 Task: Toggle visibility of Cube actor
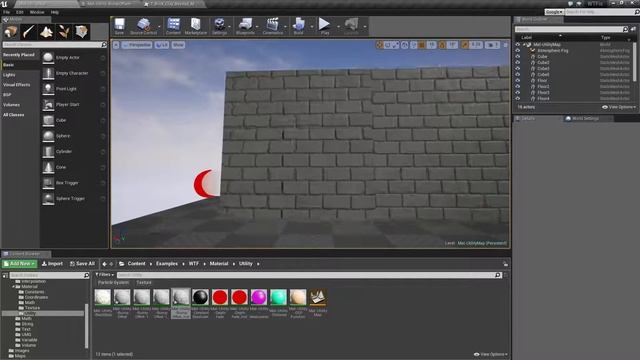pyautogui.click(x=518, y=56)
